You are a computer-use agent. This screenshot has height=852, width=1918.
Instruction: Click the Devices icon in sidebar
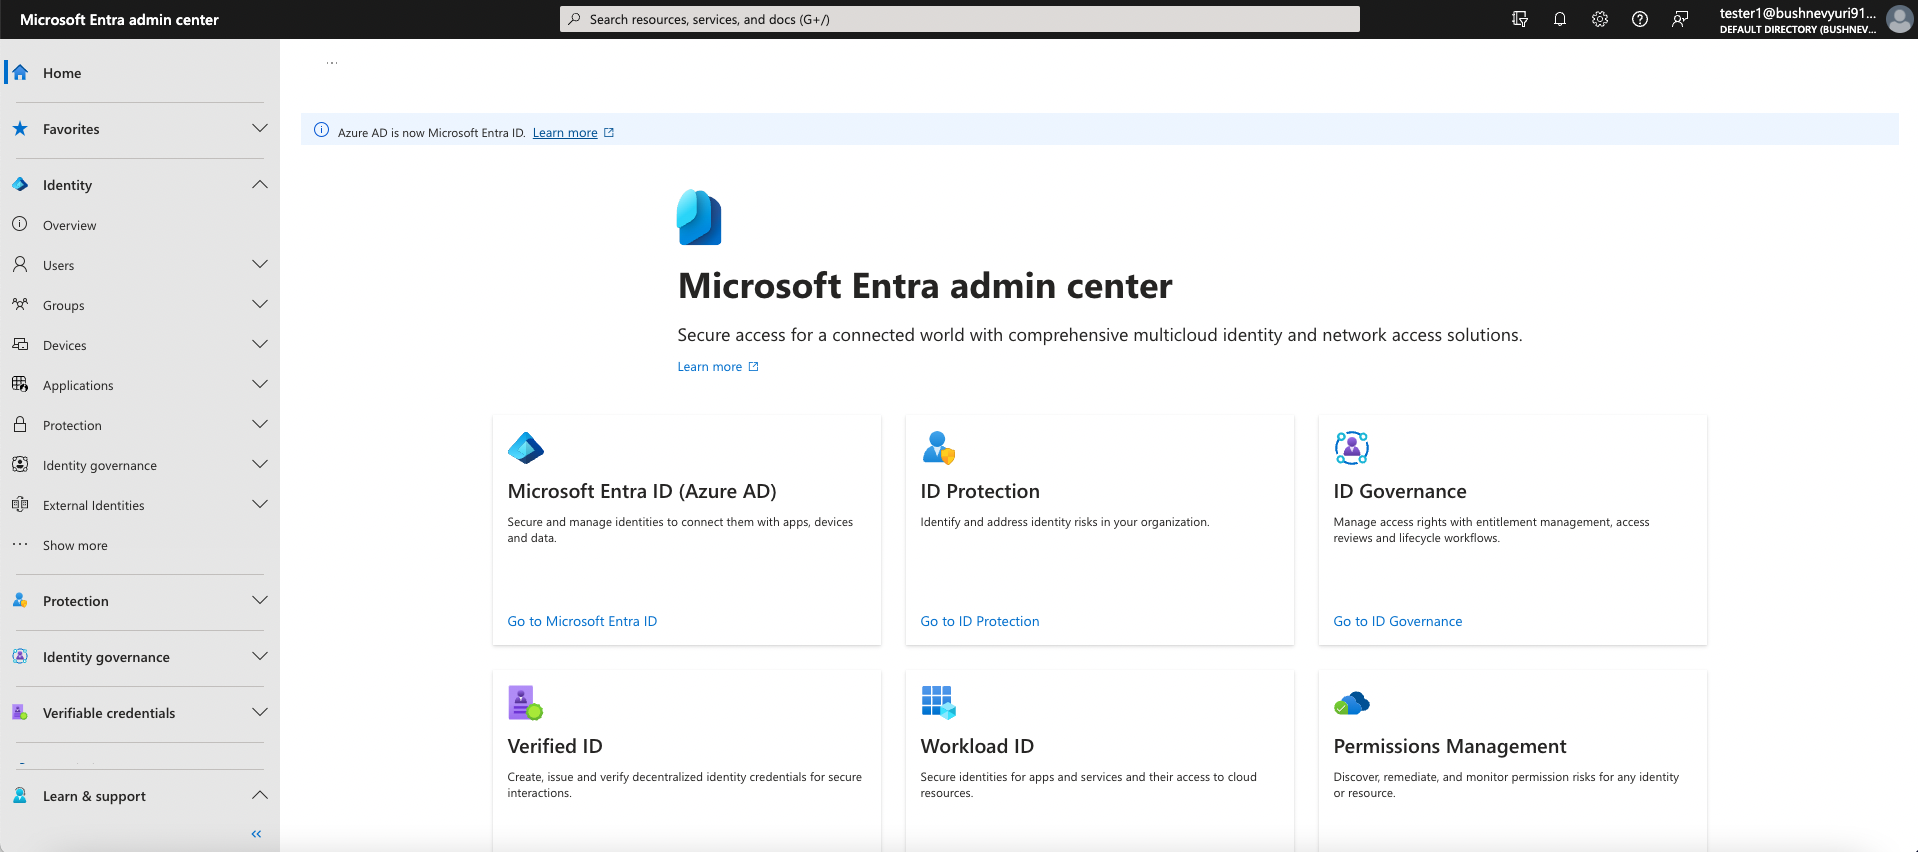click(x=20, y=345)
